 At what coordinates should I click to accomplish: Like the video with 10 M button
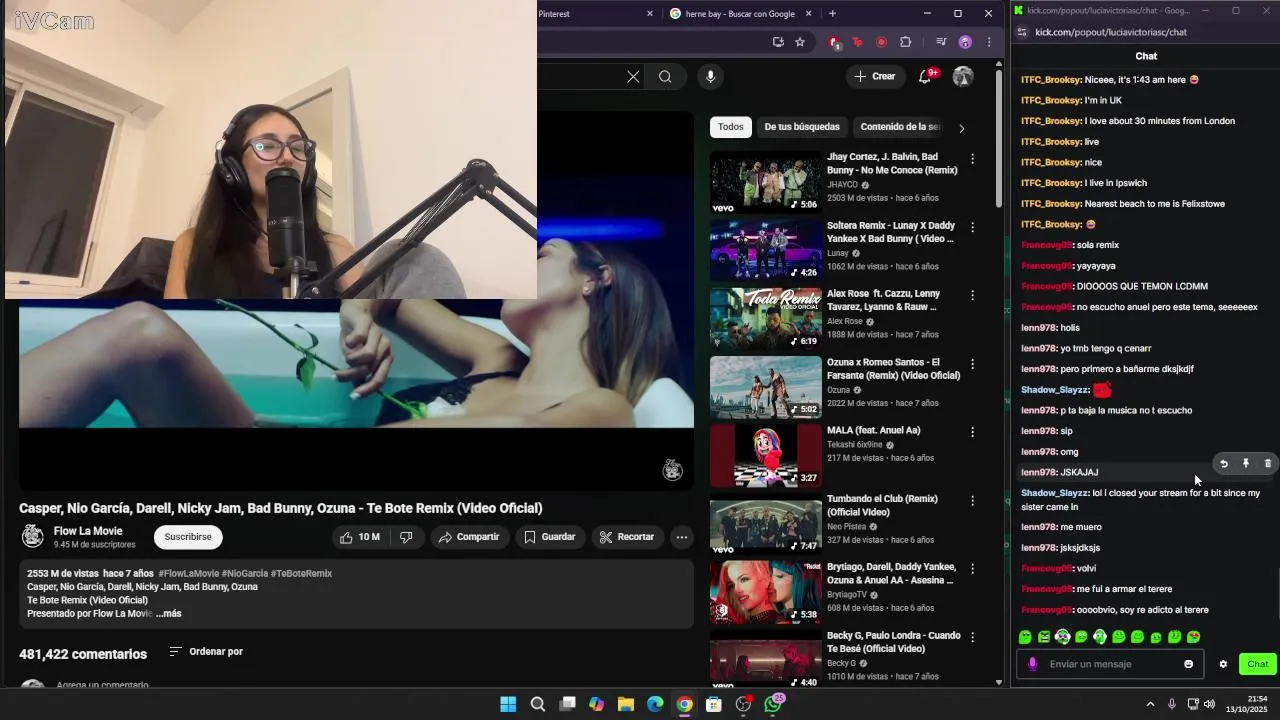[x=360, y=537]
